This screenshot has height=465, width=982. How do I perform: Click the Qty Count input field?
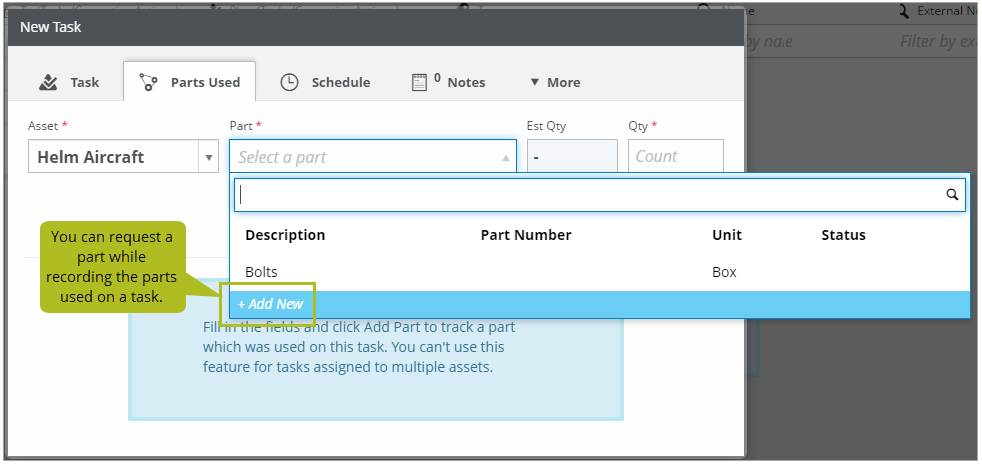coord(675,157)
